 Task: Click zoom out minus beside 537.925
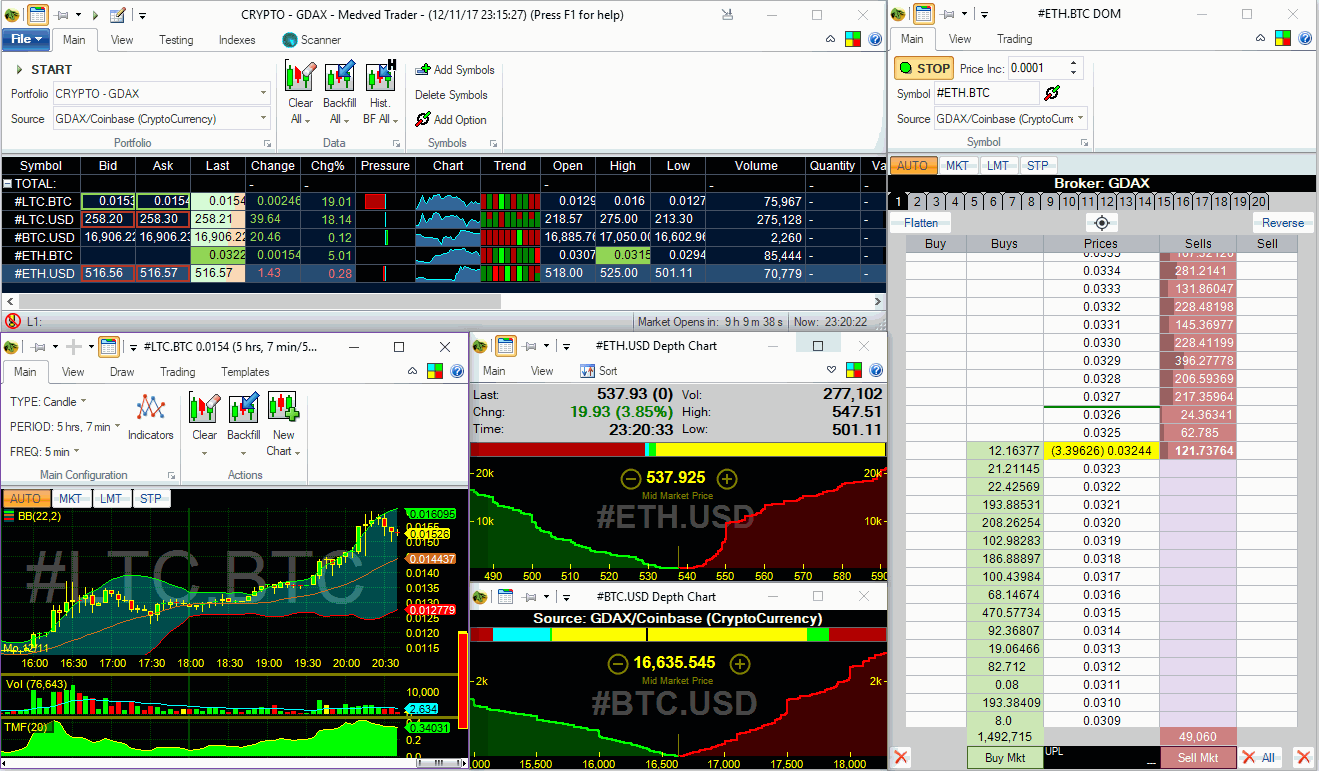630,479
